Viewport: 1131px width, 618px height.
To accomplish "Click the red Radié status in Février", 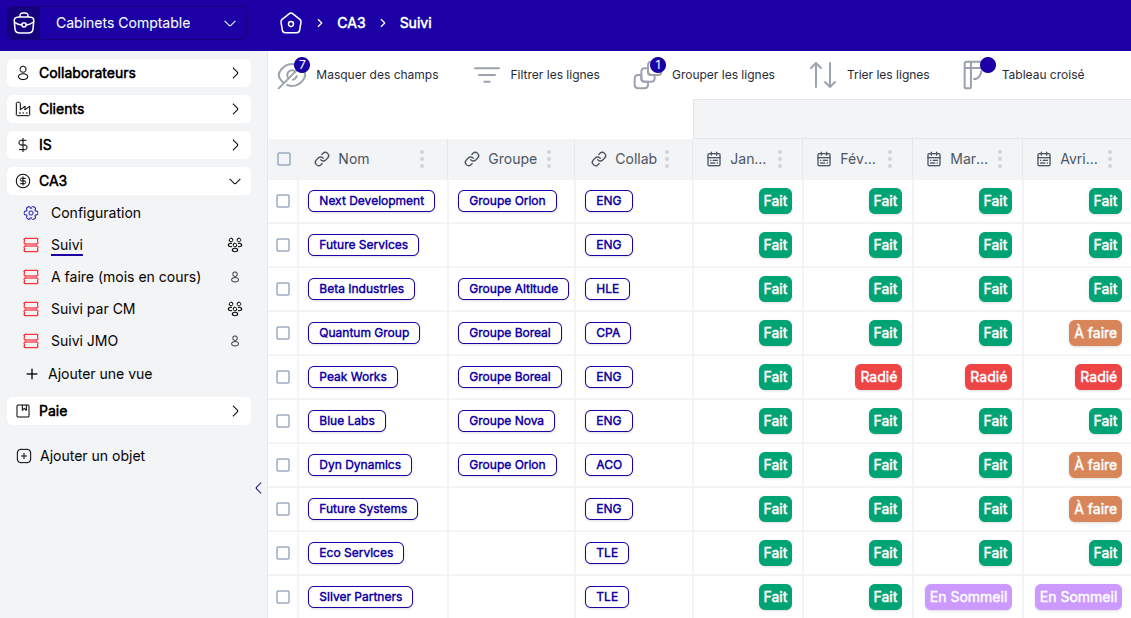I will pyautogui.click(x=878, y=377).
